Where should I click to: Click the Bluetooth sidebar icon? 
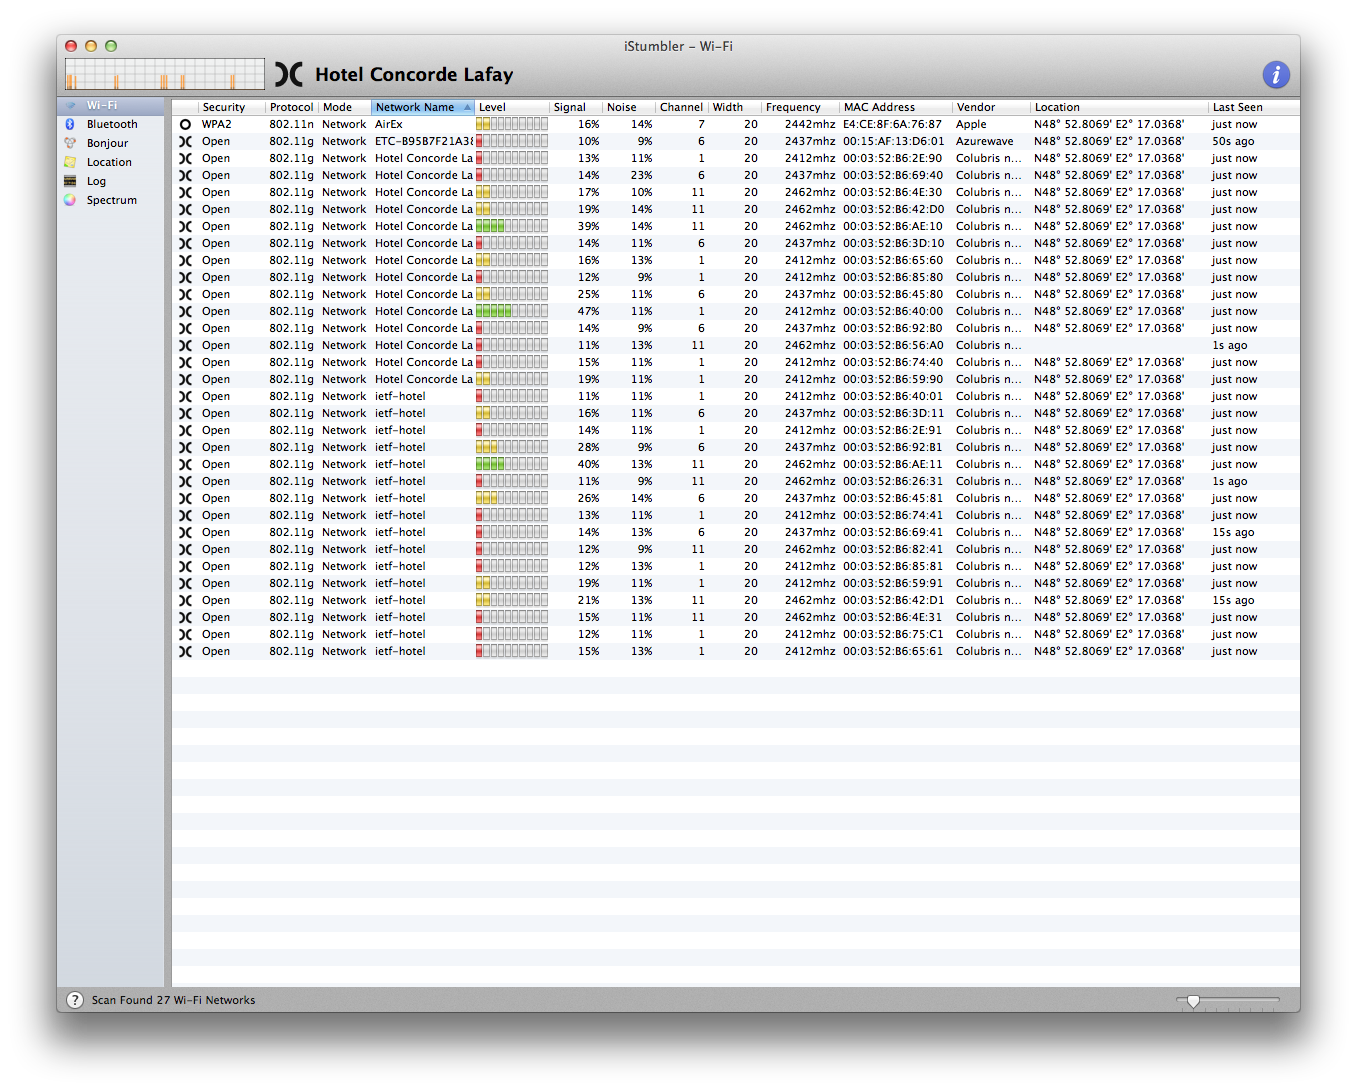[70, 124]
